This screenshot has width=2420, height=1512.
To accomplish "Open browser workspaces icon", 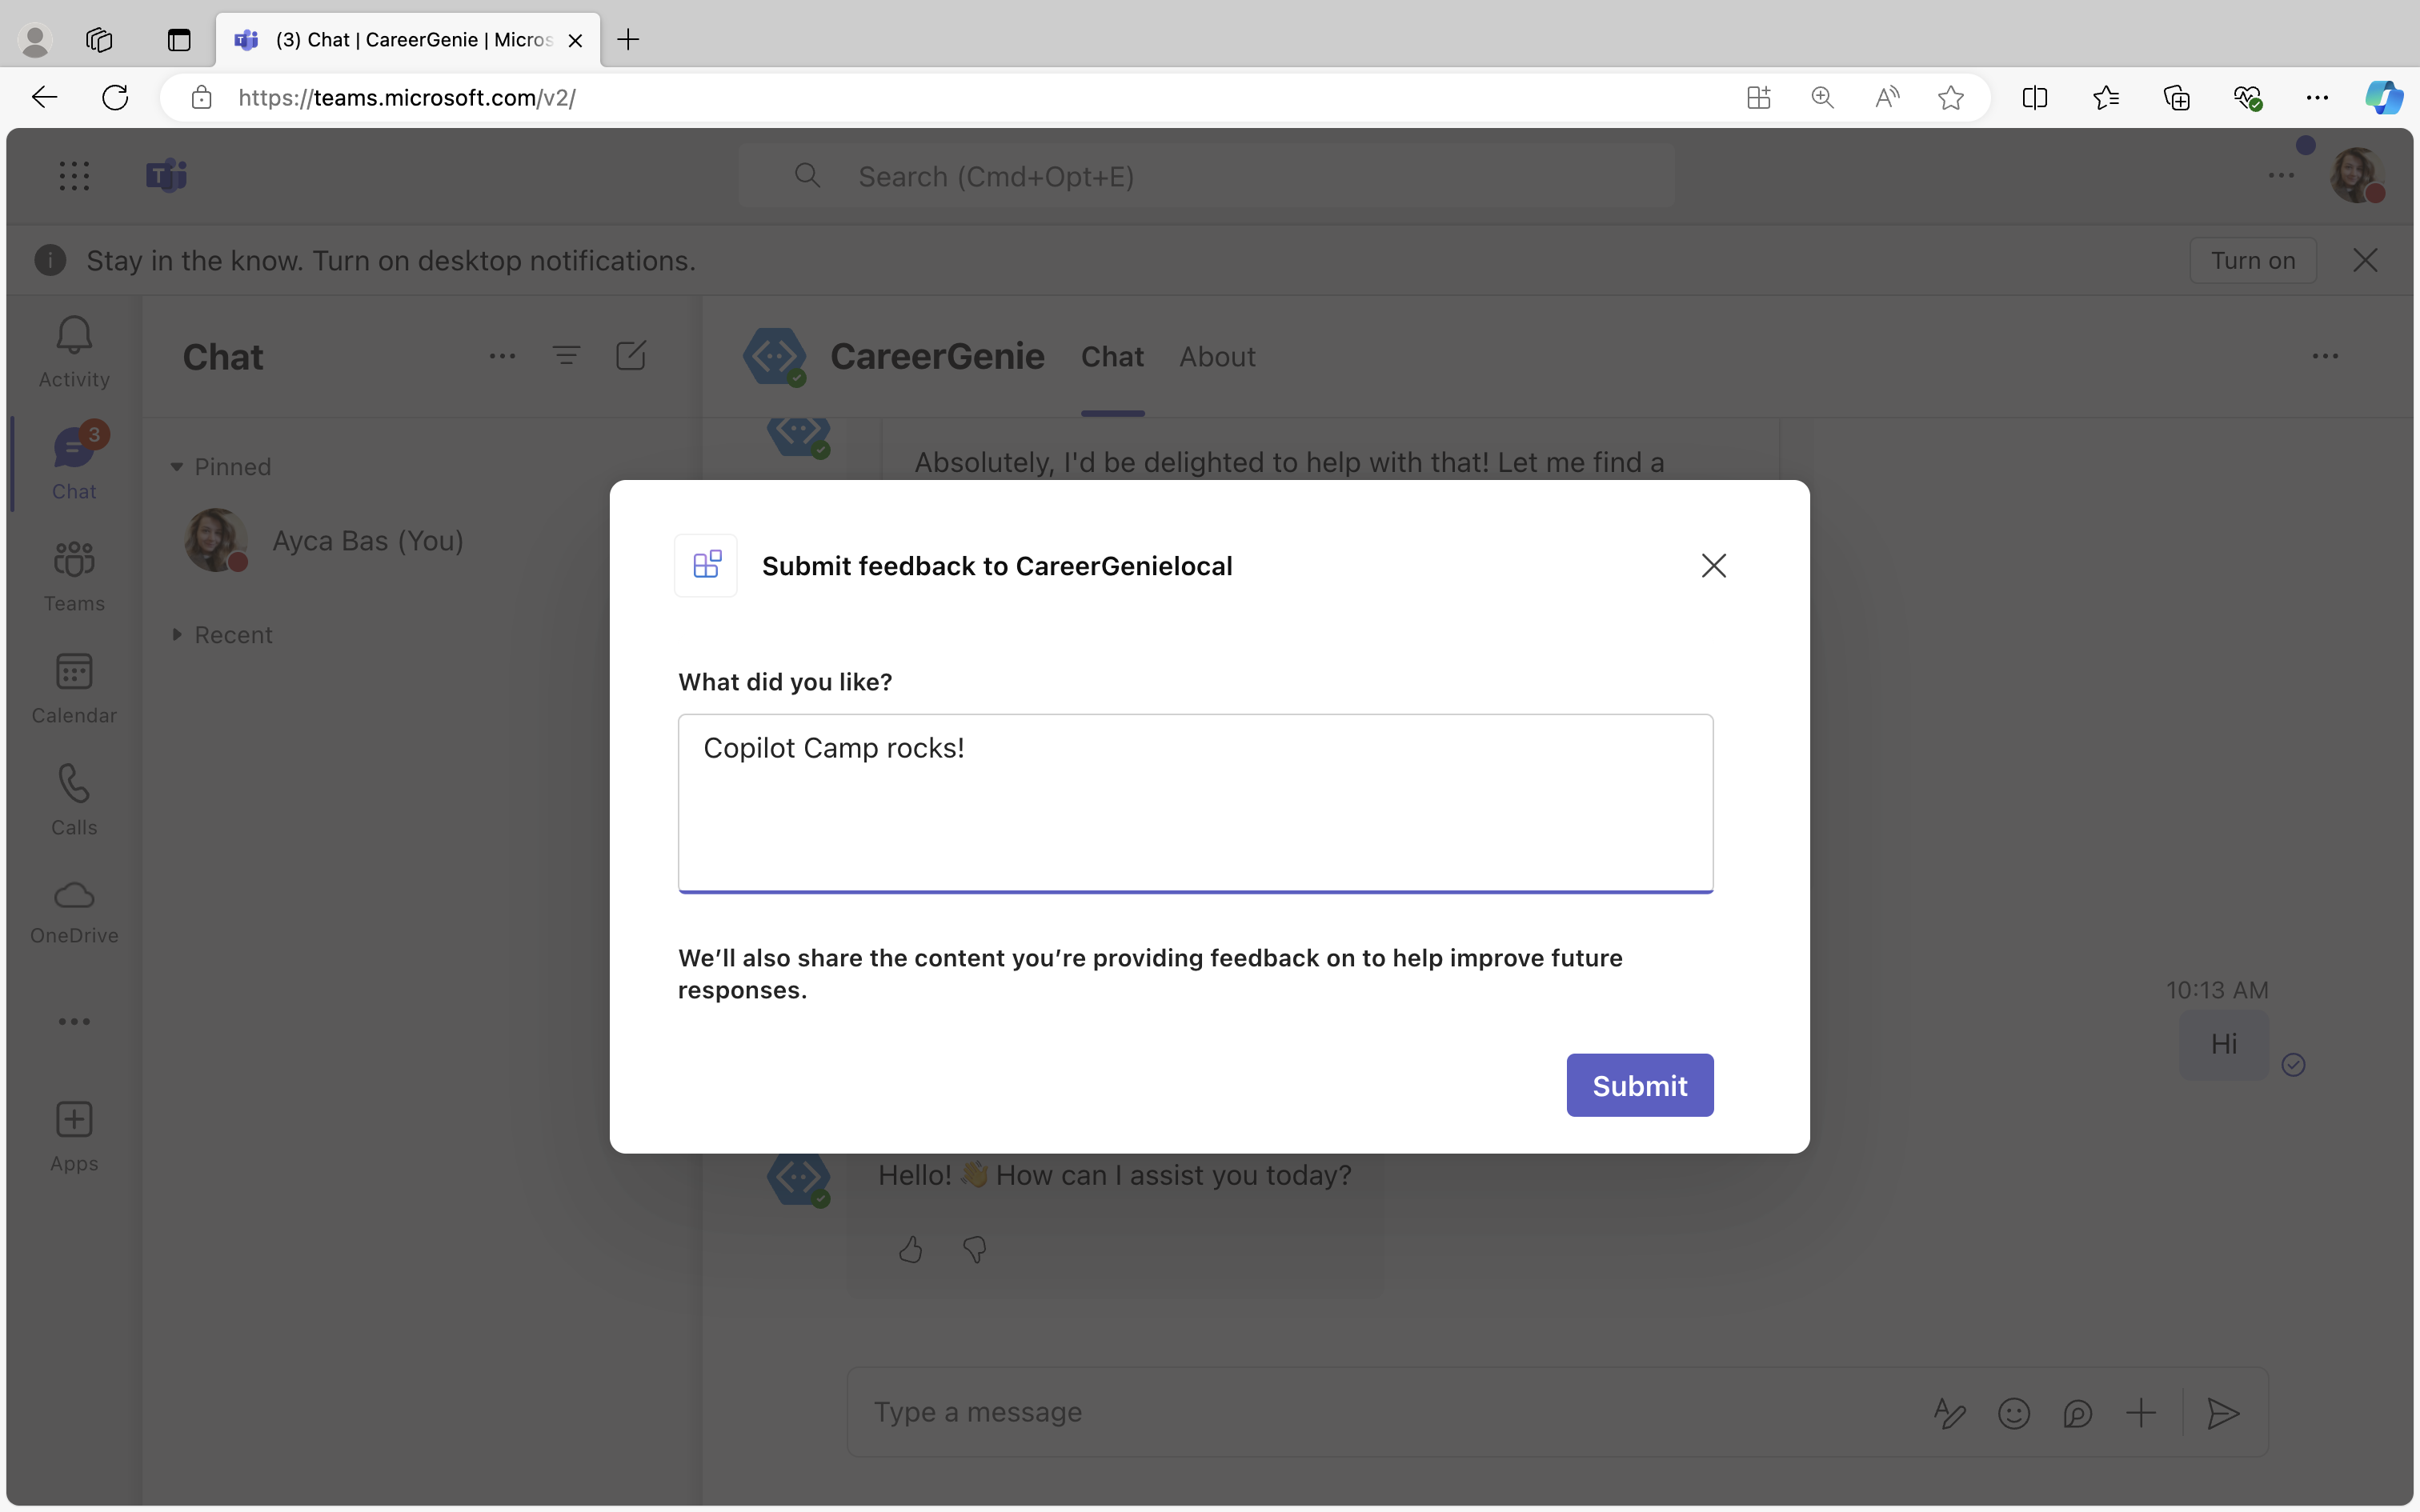I will (99, 40).
